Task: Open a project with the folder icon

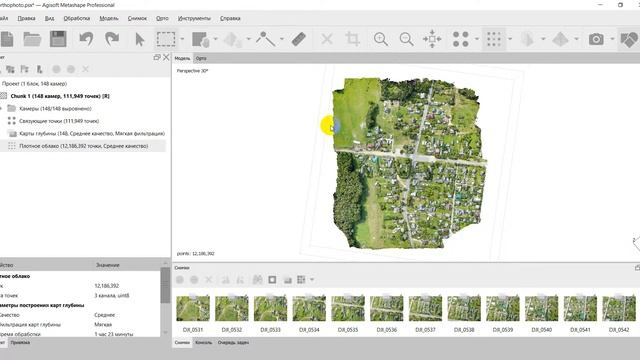Action: coord(32,39)
